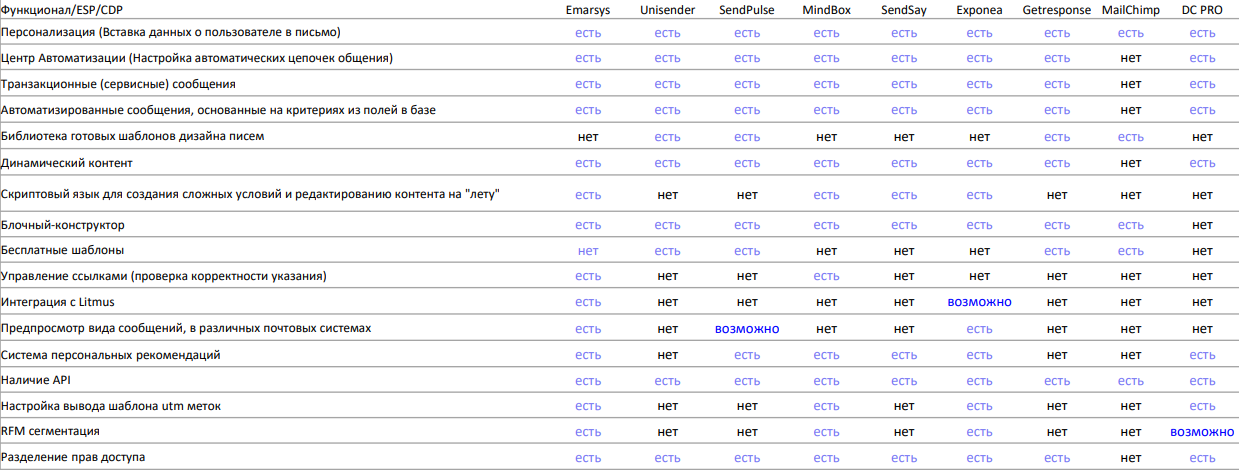Click blue "нет" link in Emarsys column
This screenshot has width=1239, height=470.
588,250
